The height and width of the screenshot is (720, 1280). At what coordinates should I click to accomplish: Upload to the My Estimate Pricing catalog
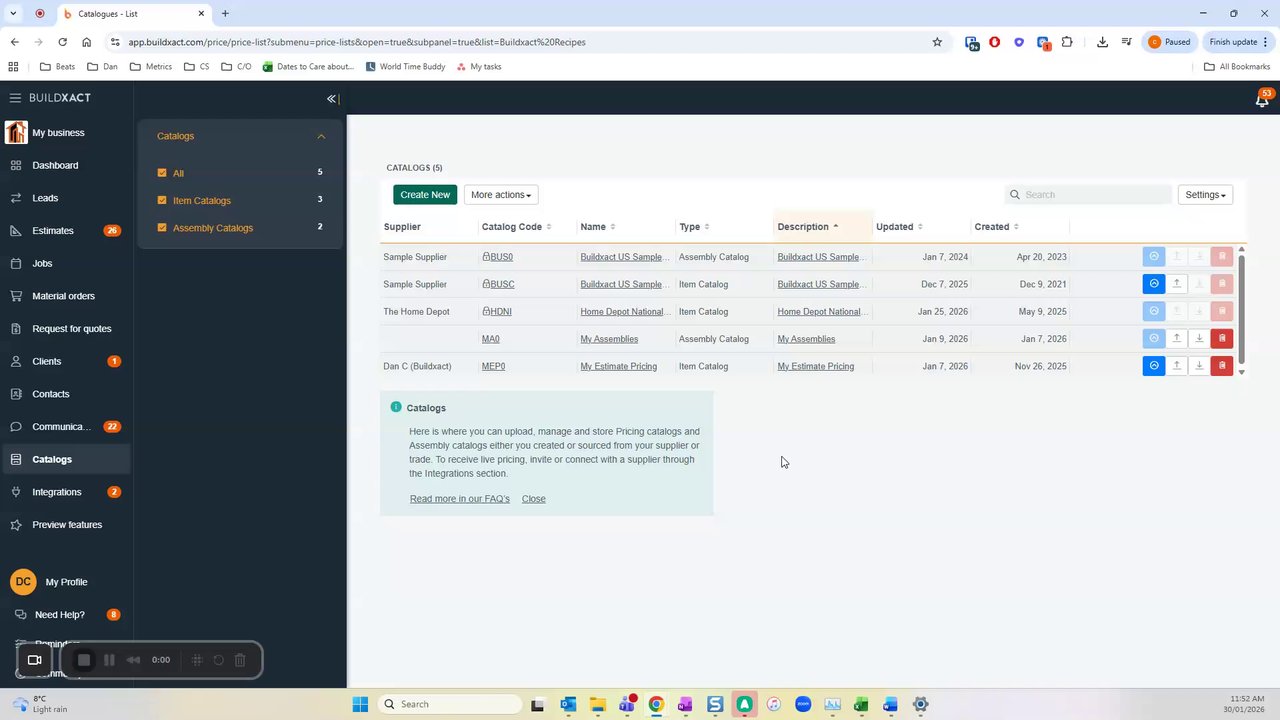(x=1177, y=366)
